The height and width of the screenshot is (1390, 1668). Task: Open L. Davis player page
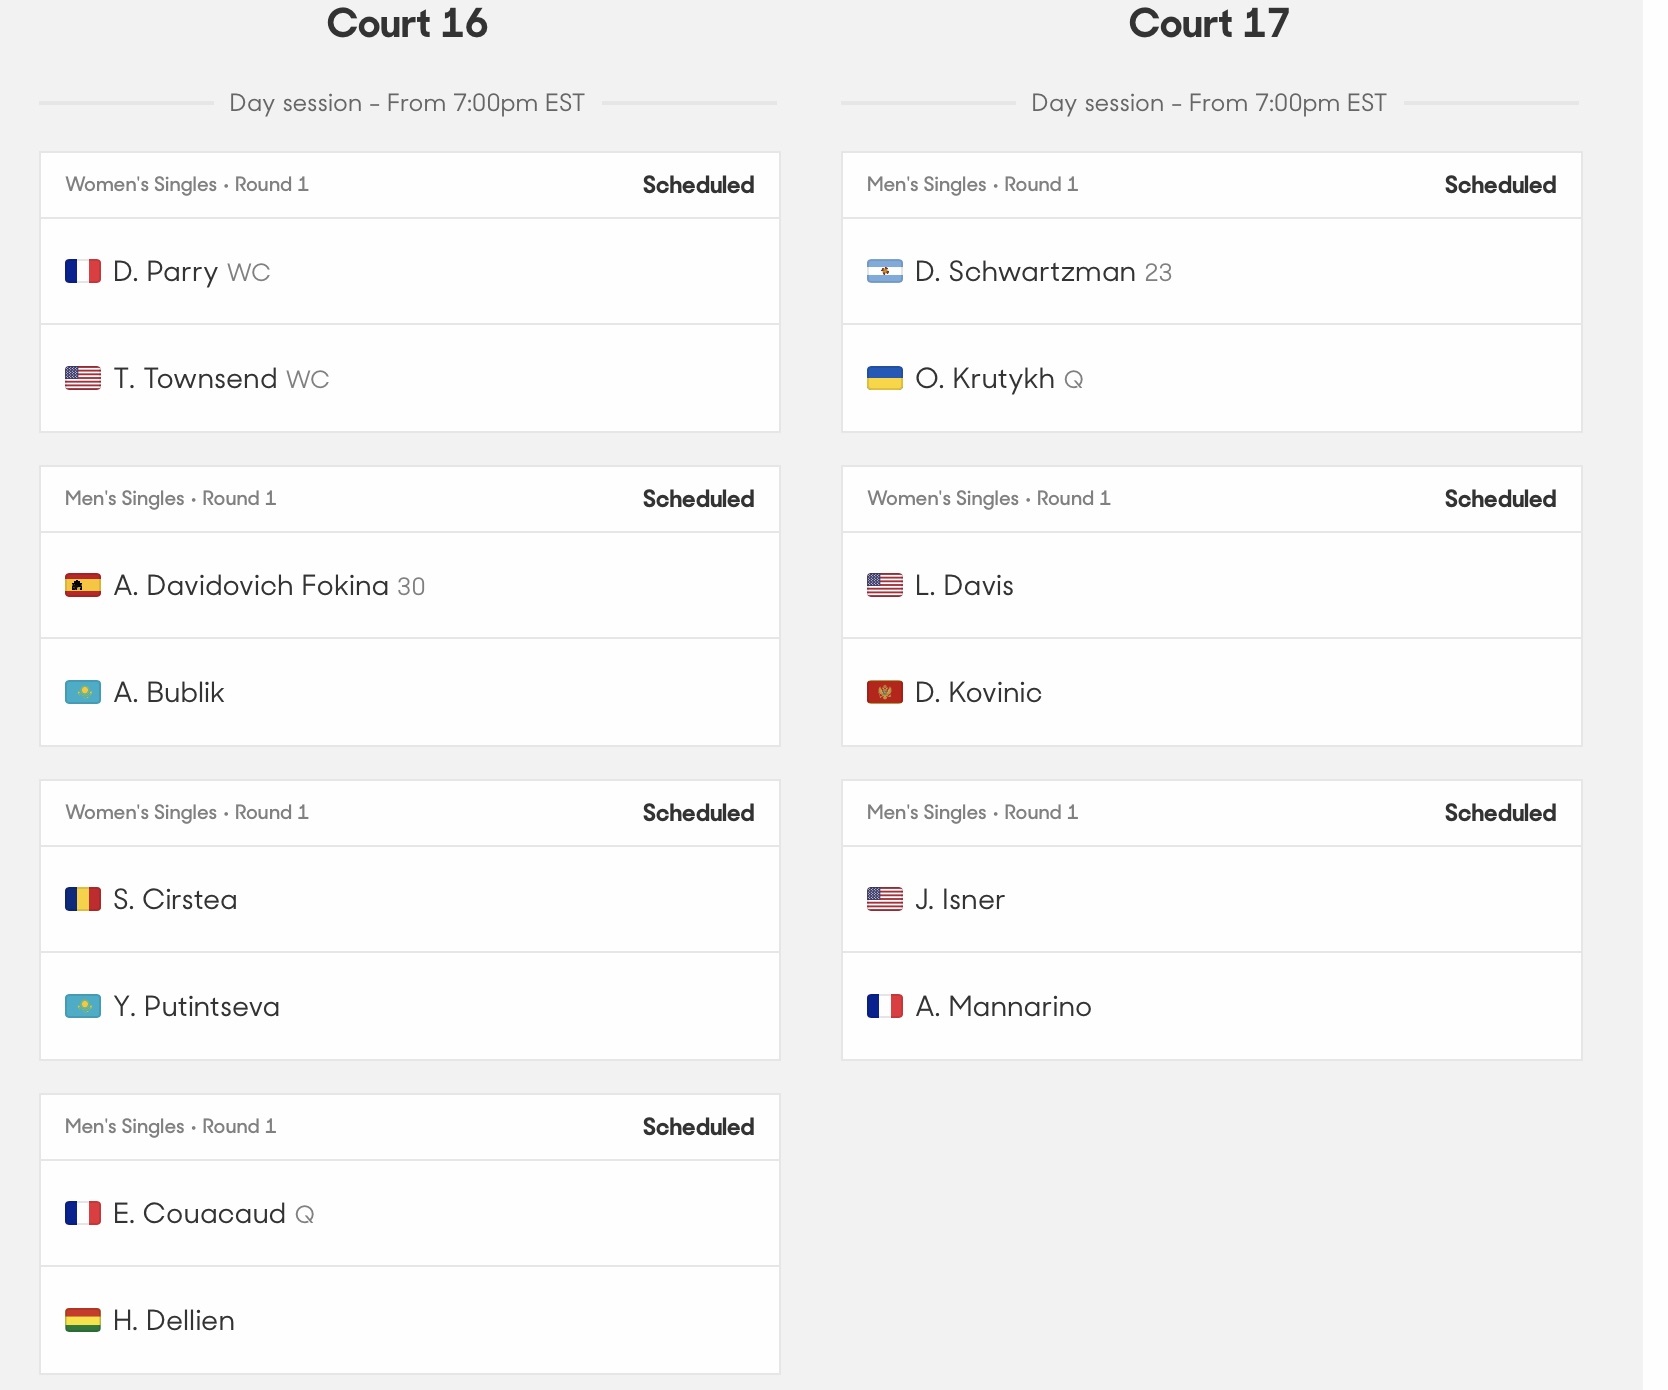click(964, 585)
